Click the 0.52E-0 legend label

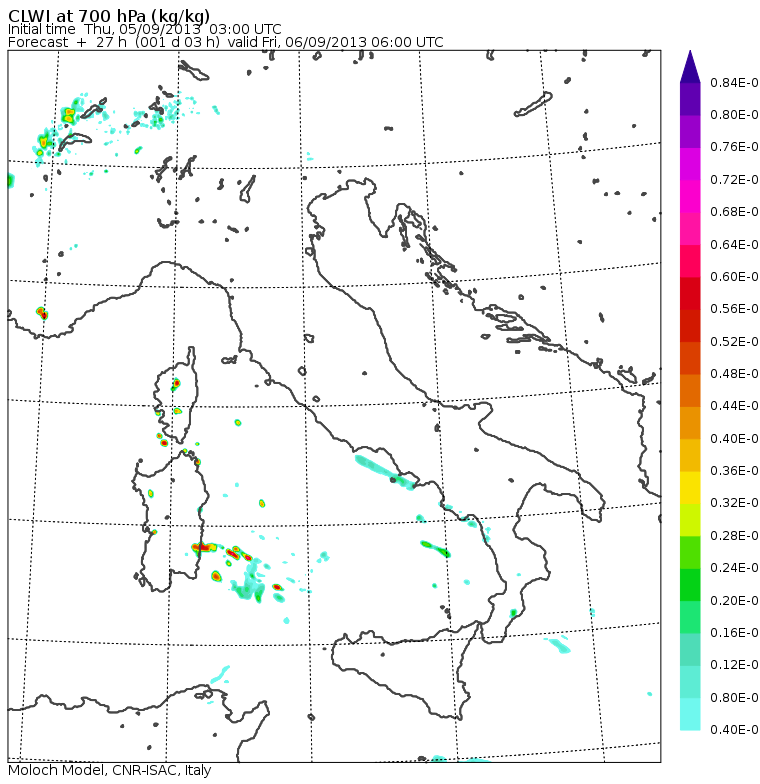pyautogui.click(x=734, y=342)
